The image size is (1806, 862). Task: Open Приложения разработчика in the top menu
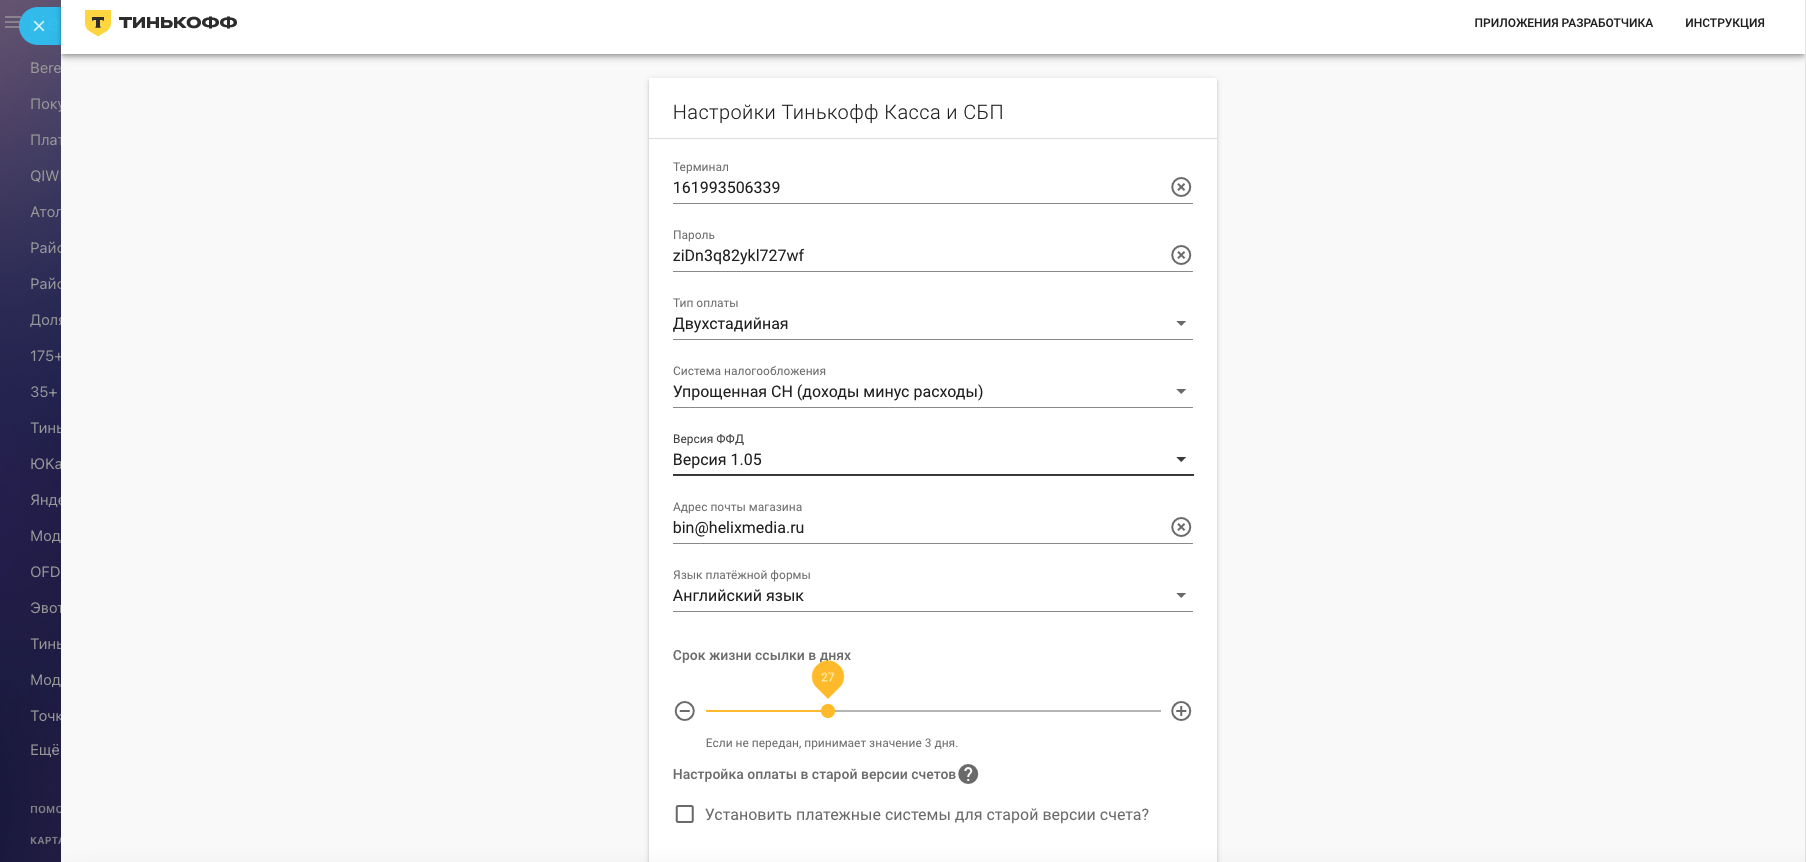[x=1563, y=23]
